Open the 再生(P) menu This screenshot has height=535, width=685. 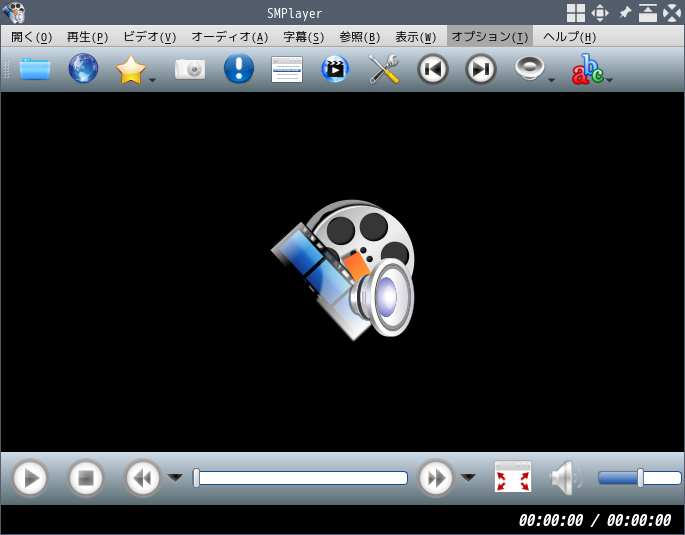click(x=87, y=37)
